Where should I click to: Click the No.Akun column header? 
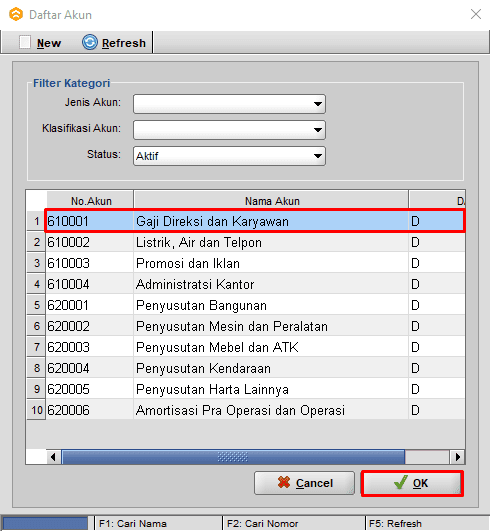90,201
